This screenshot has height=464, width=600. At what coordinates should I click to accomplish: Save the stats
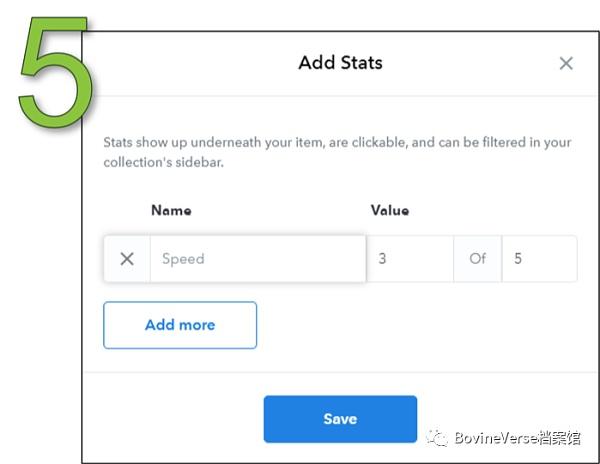click(340, 419)
